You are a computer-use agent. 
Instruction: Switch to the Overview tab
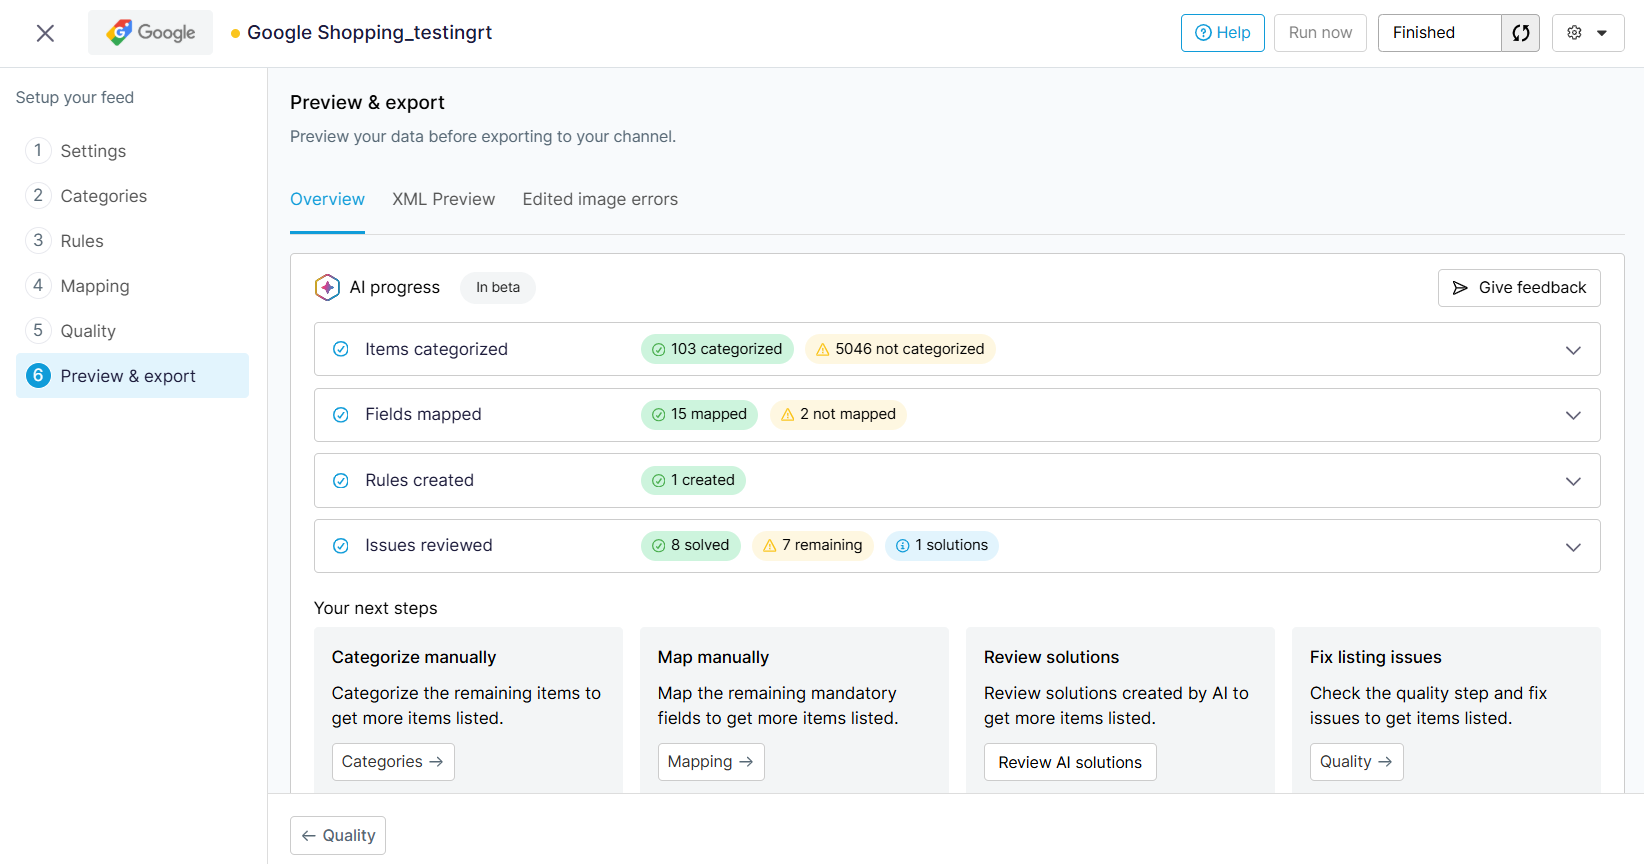[x=327, y=199]
